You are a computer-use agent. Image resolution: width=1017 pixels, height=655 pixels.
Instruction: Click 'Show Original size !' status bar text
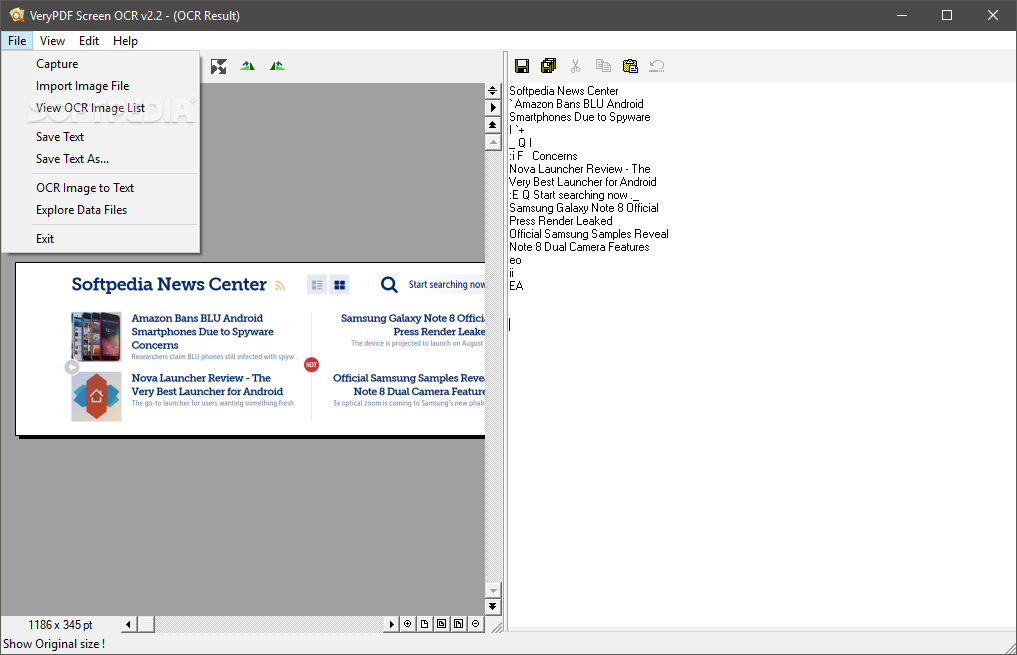[54, 644]
